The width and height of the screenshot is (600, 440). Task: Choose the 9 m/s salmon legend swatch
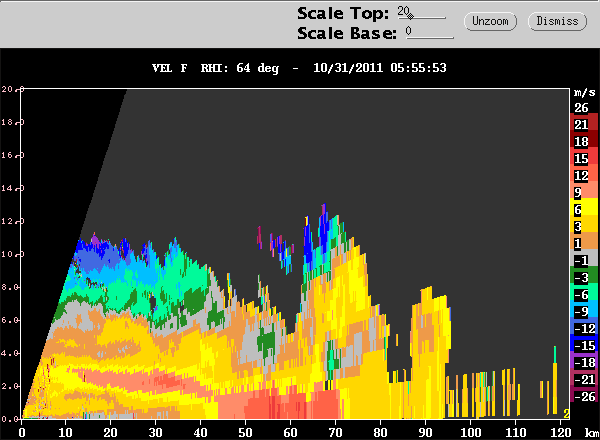click(x=584, y=192)
